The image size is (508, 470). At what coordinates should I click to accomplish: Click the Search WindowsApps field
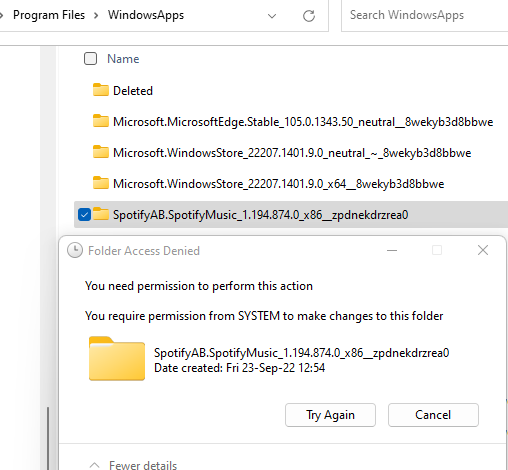(x=425, y=15)
